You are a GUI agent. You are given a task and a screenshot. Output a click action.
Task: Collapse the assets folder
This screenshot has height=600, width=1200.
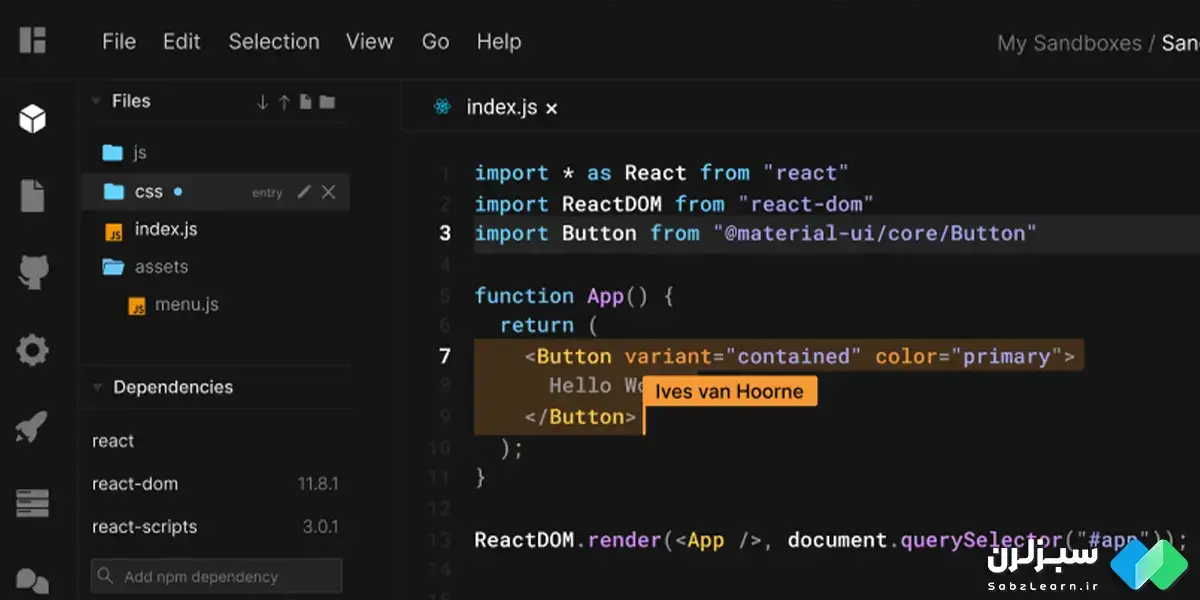(x=113, y=267)
